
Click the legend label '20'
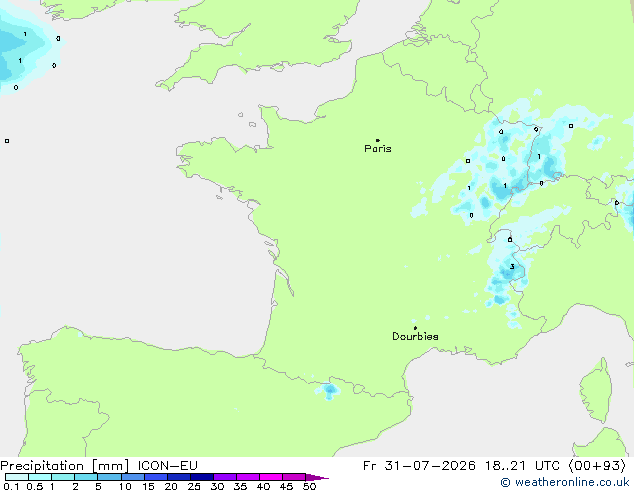pyautogui.click(x=171, y=486)
